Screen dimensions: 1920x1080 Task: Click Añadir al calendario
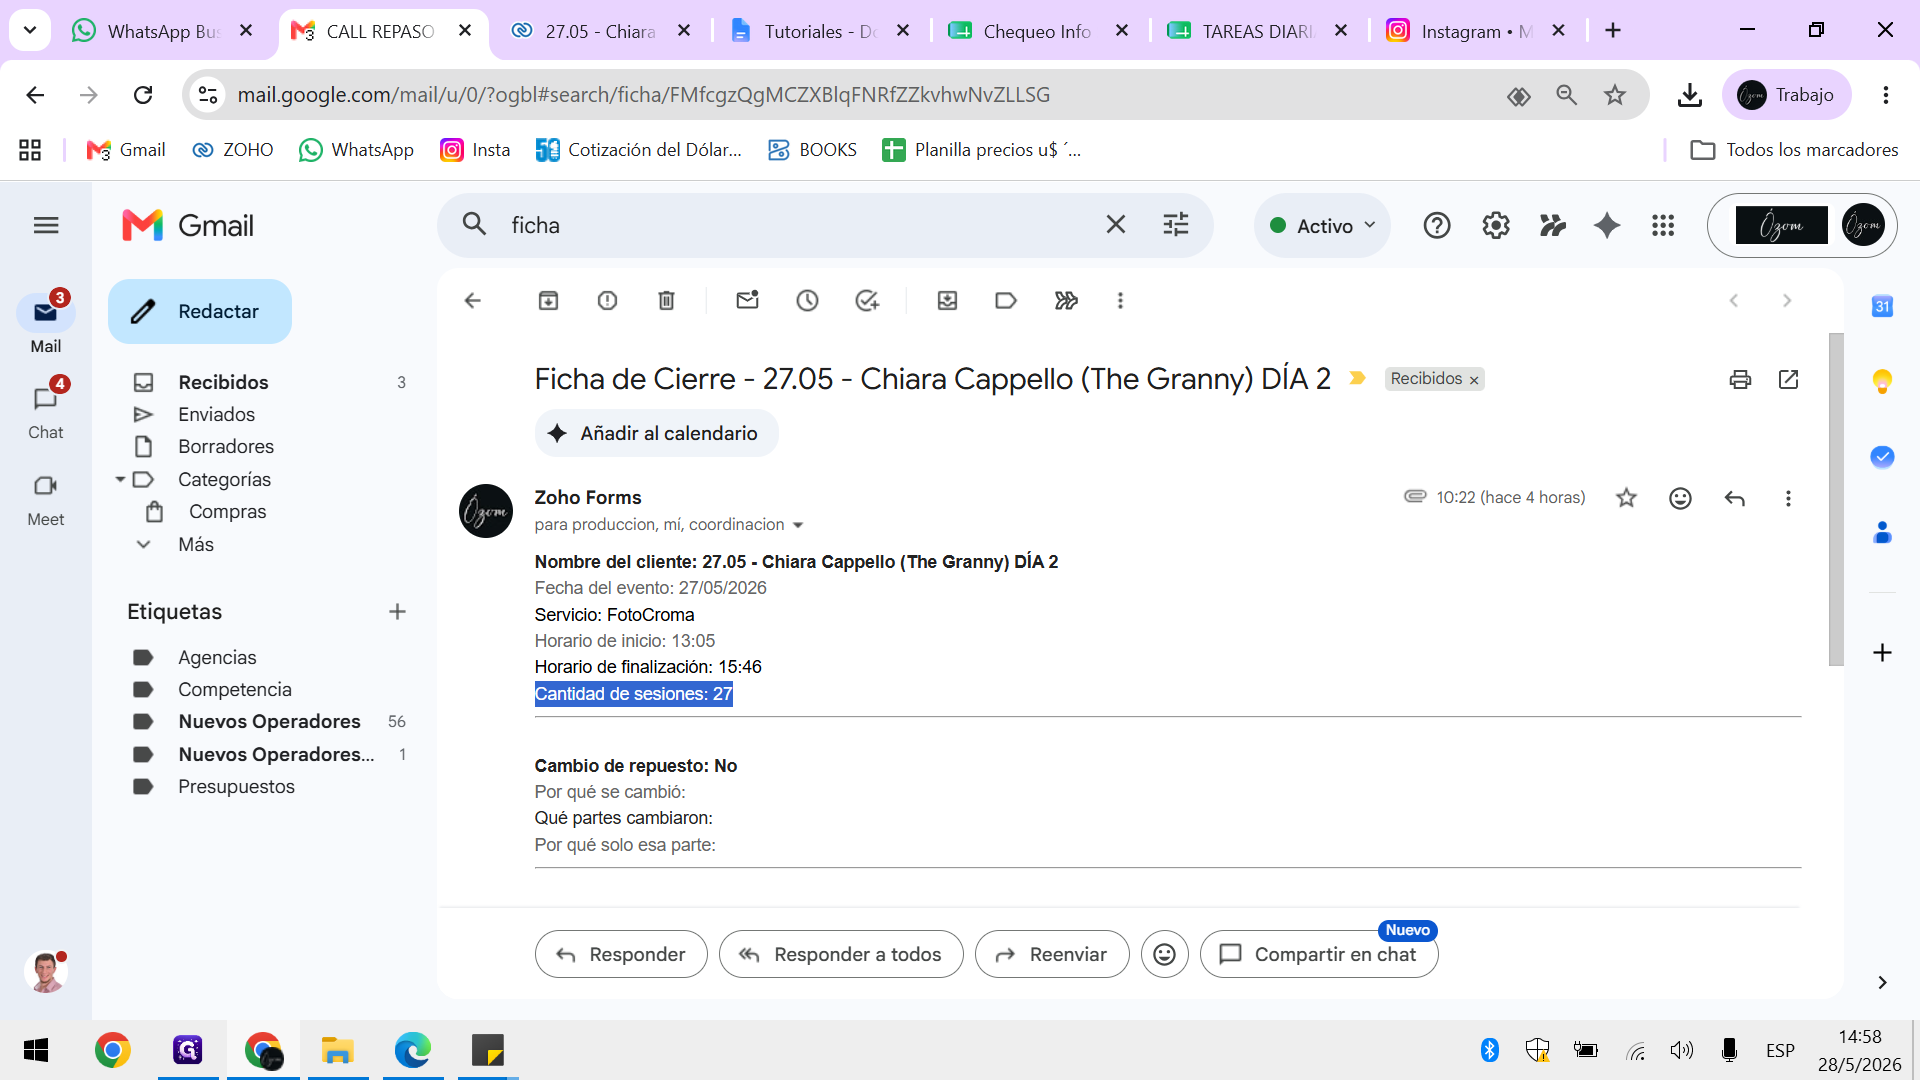point(657,434)
